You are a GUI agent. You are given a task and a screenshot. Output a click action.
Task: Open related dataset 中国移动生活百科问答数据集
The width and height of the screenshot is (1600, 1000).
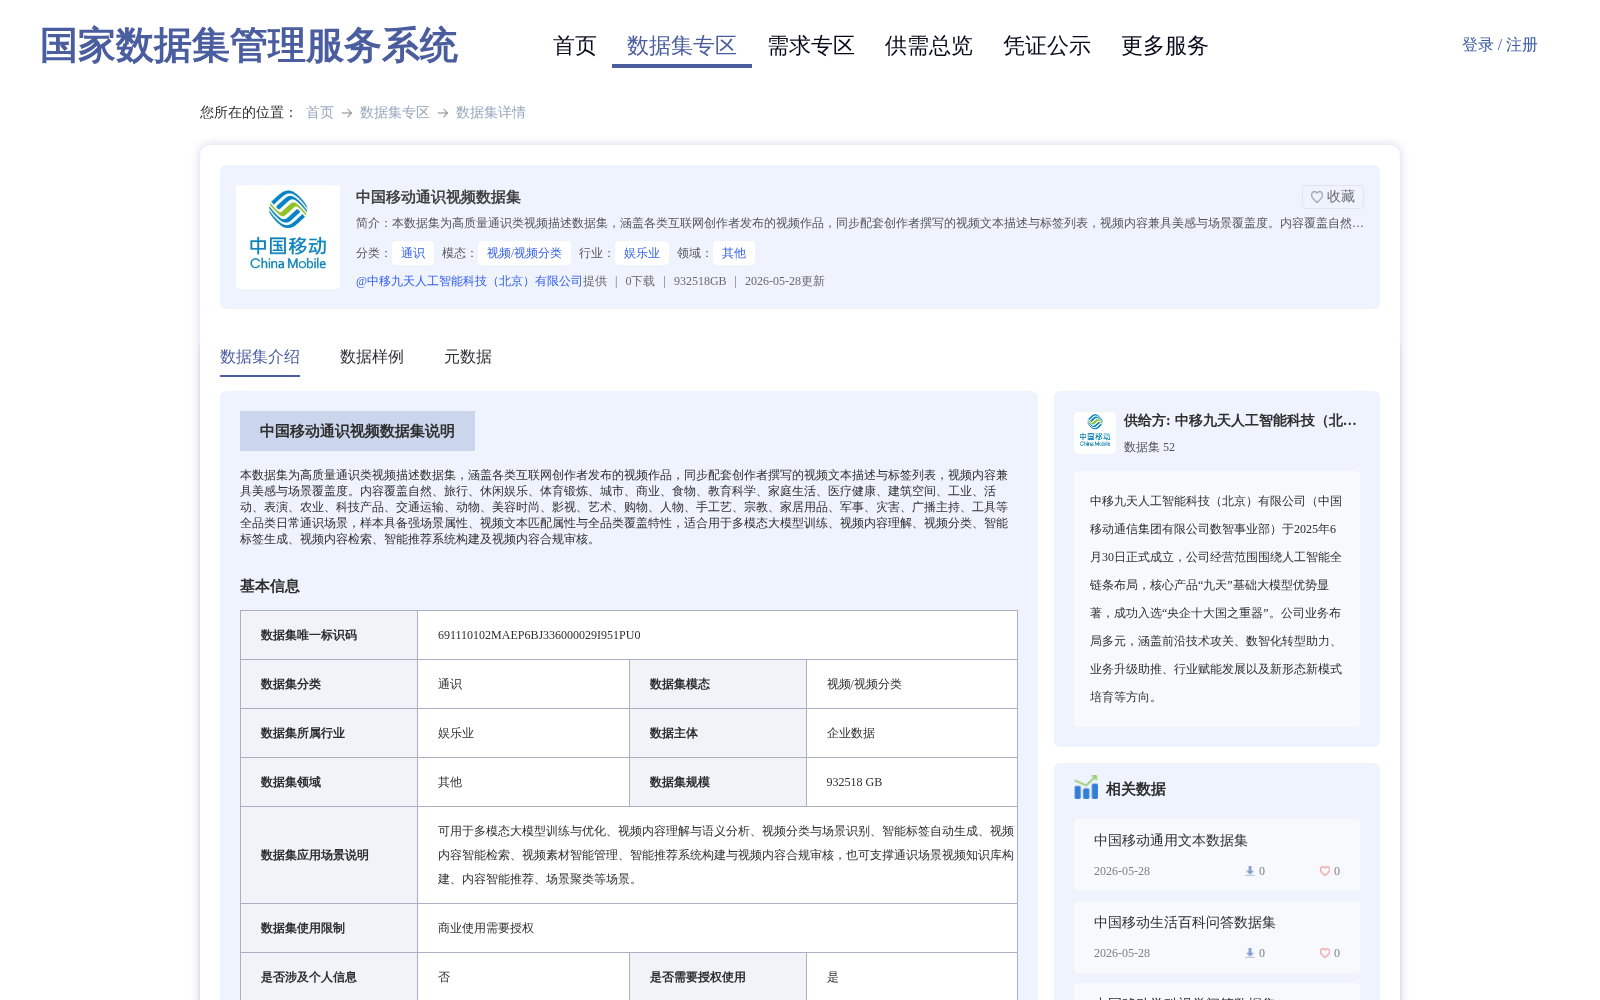pos(1185,922)
